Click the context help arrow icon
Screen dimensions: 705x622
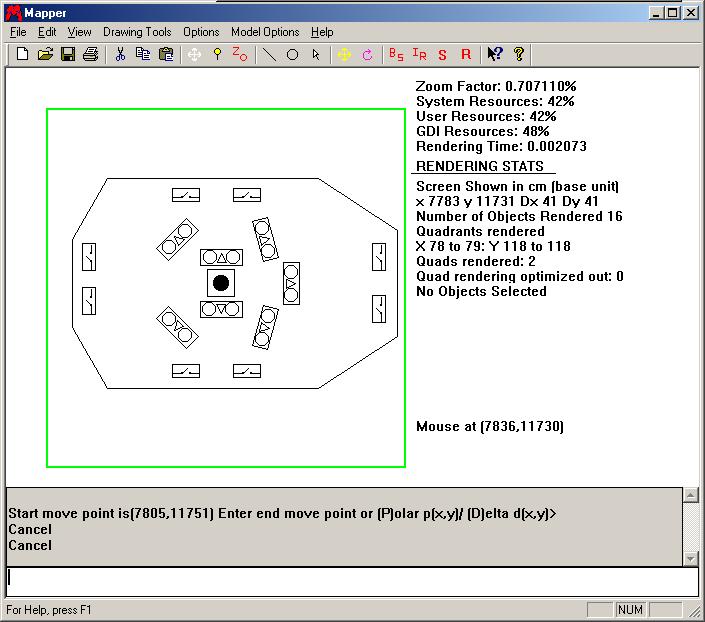(495, 54)
